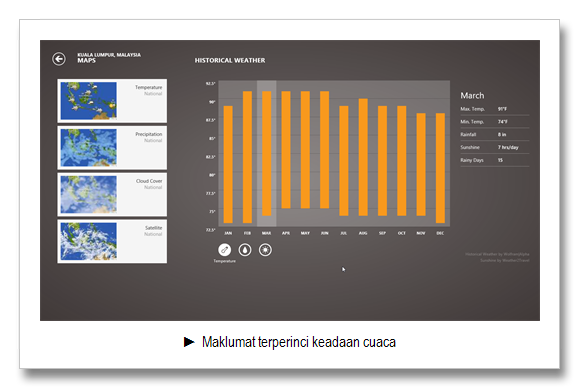Click the HISTORICAL WEATHER heading
Viewport: 580px width, 389px height.
click(230, 60)
